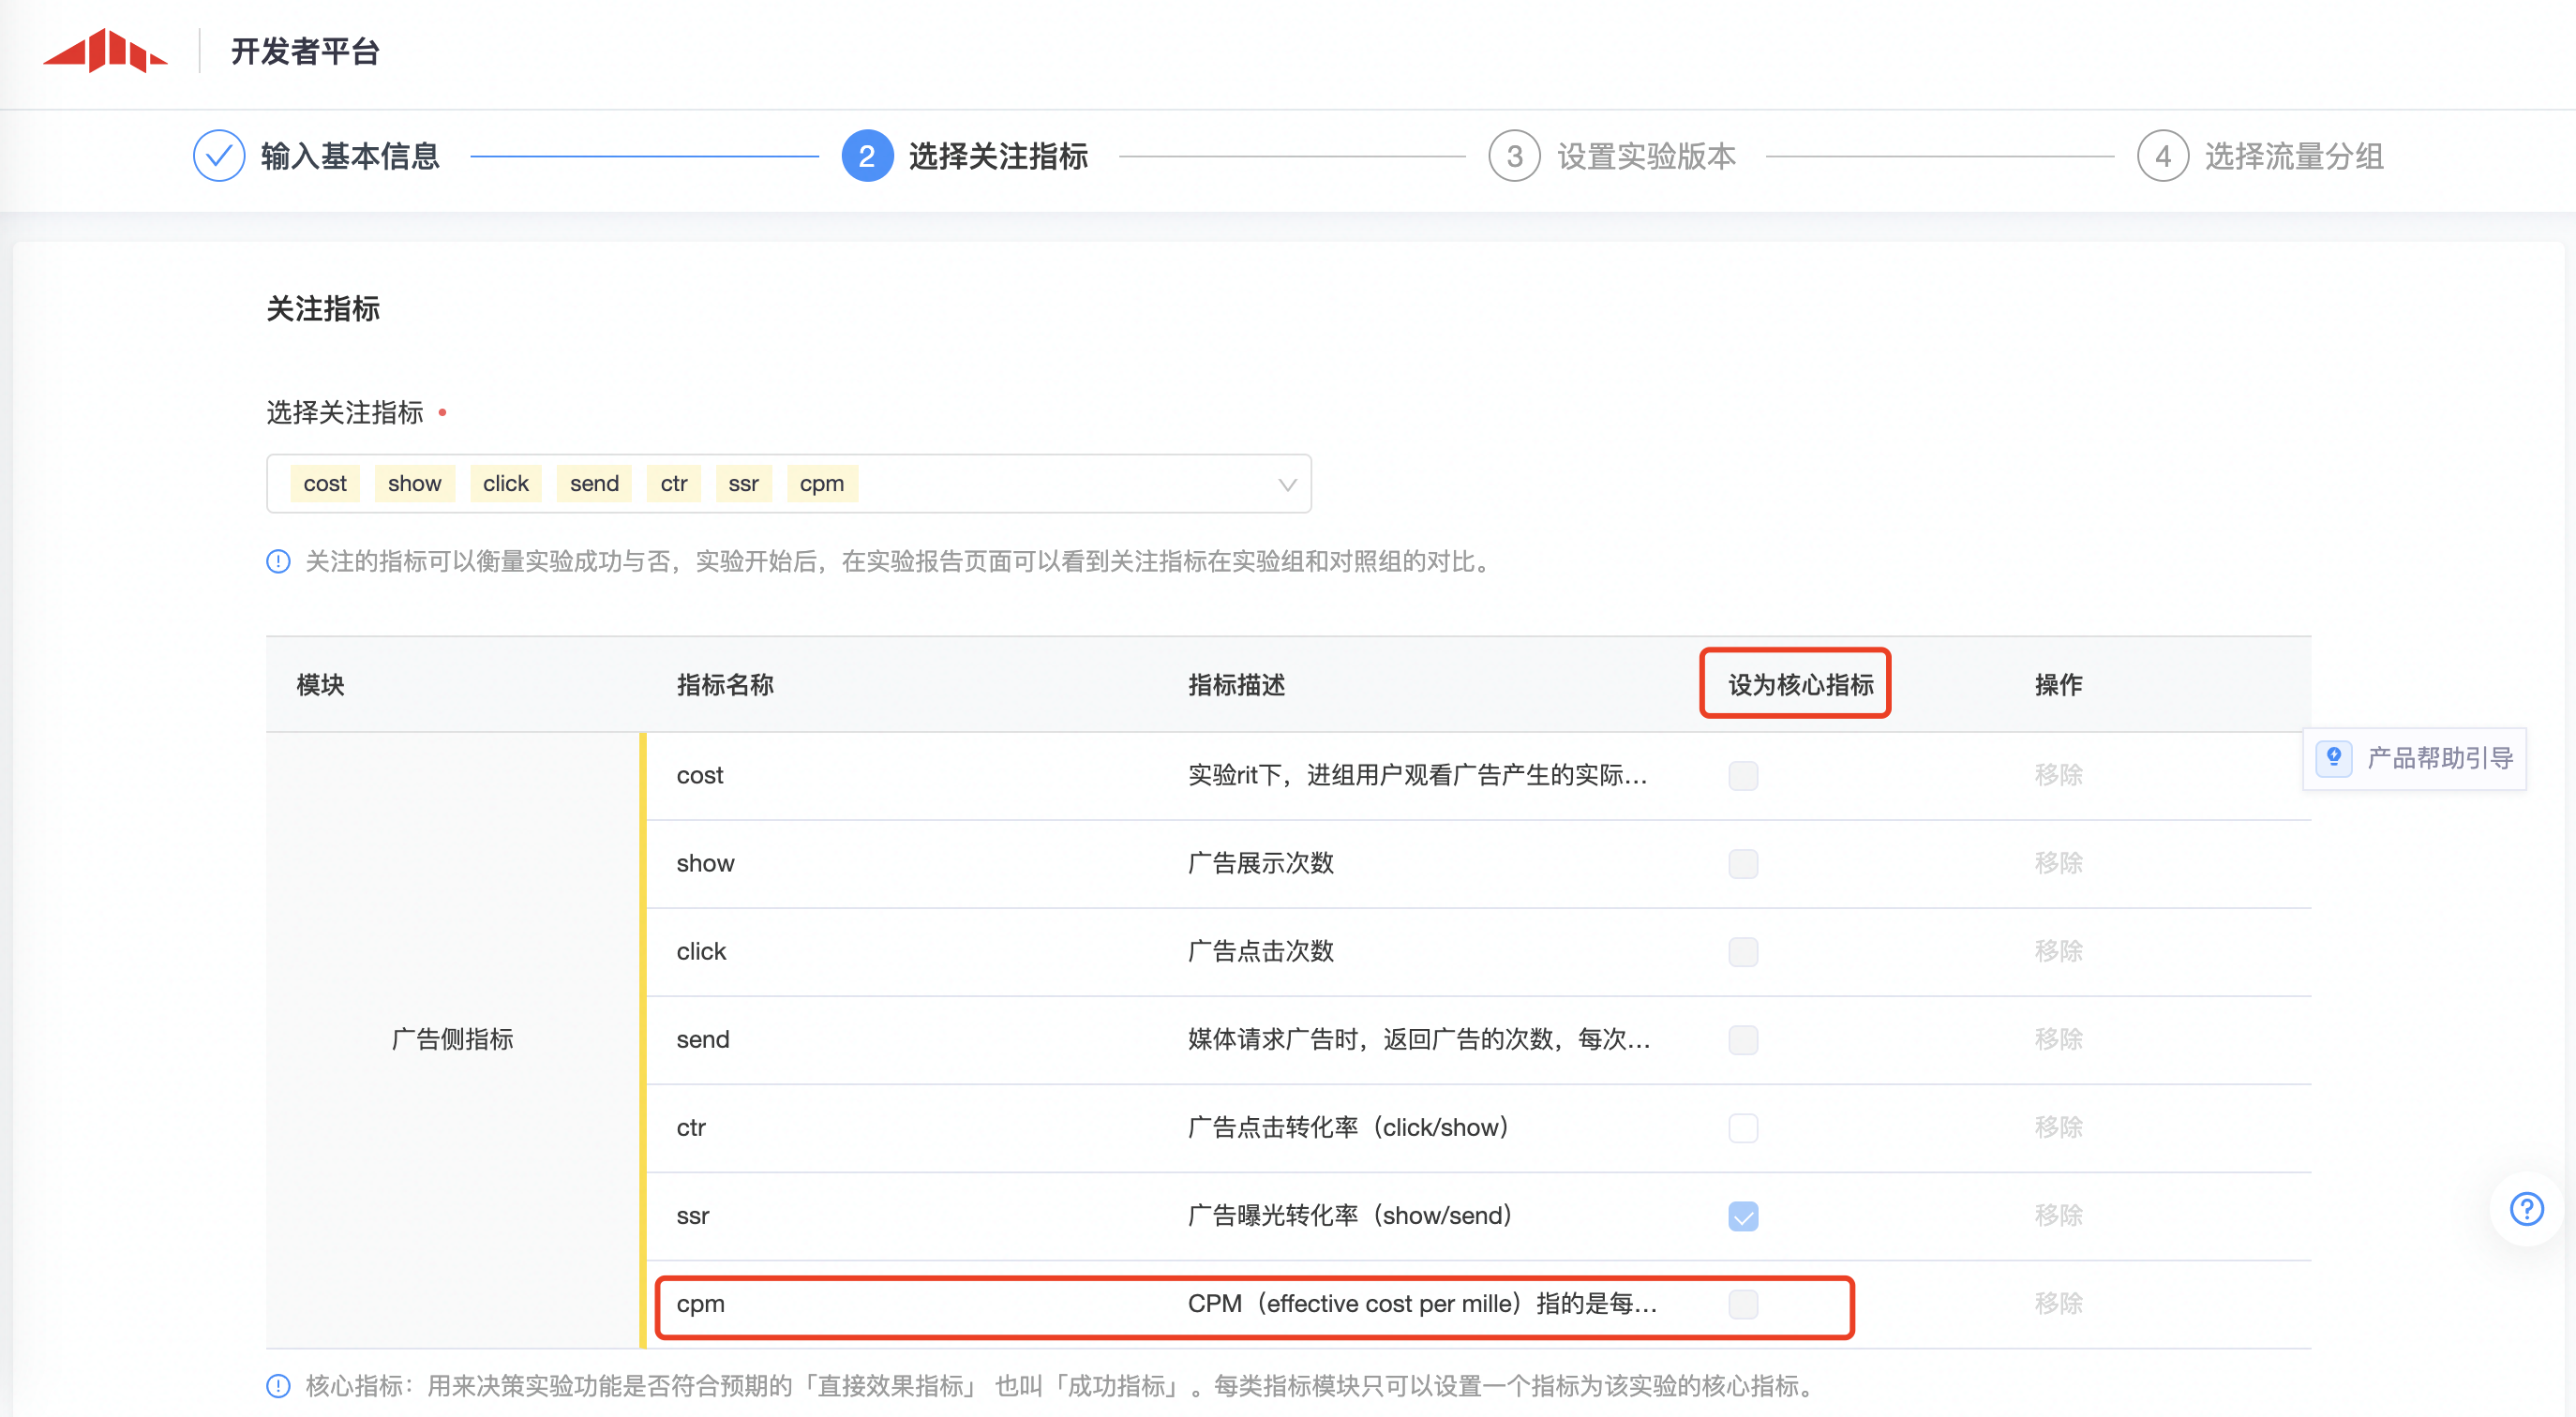The image size is (2576, 1417).
Task: Remove the ssr metric row via 移除
Action: coord(2058,1215)
